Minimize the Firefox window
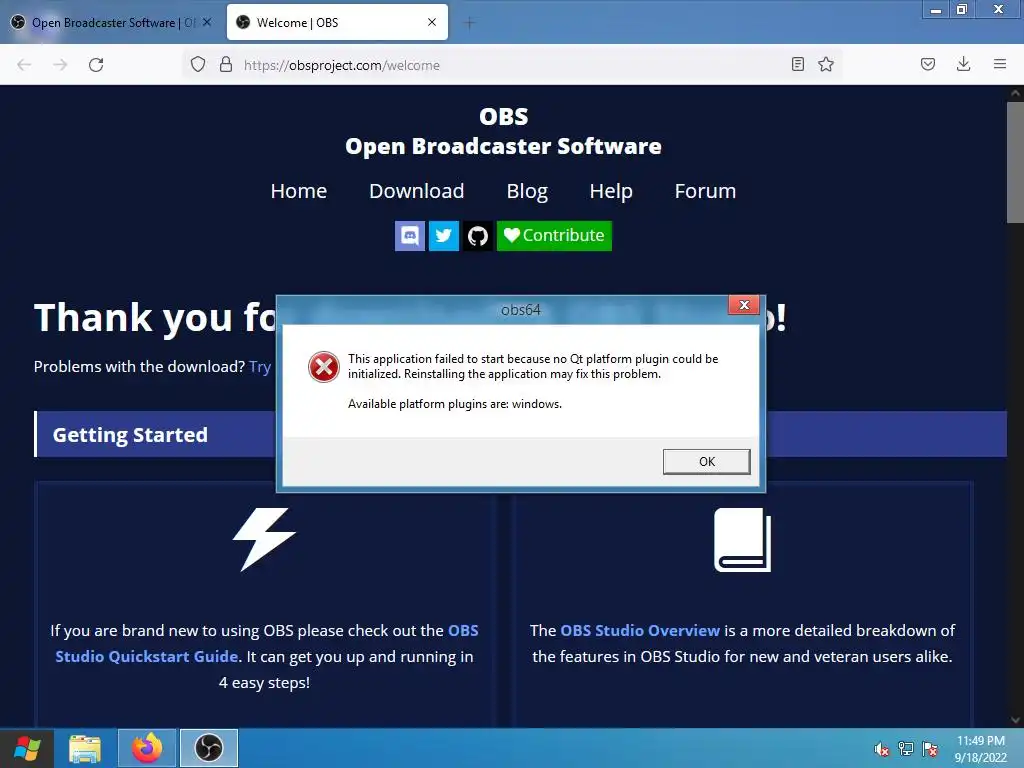This screenshot has height=768, width=1024. point(935,10)
